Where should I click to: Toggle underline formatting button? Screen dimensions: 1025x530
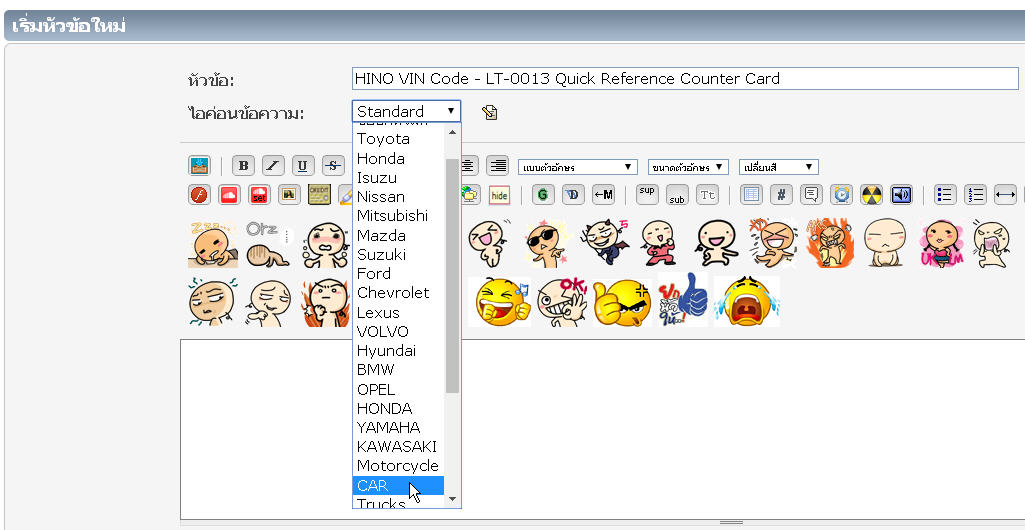coord(303,166)
